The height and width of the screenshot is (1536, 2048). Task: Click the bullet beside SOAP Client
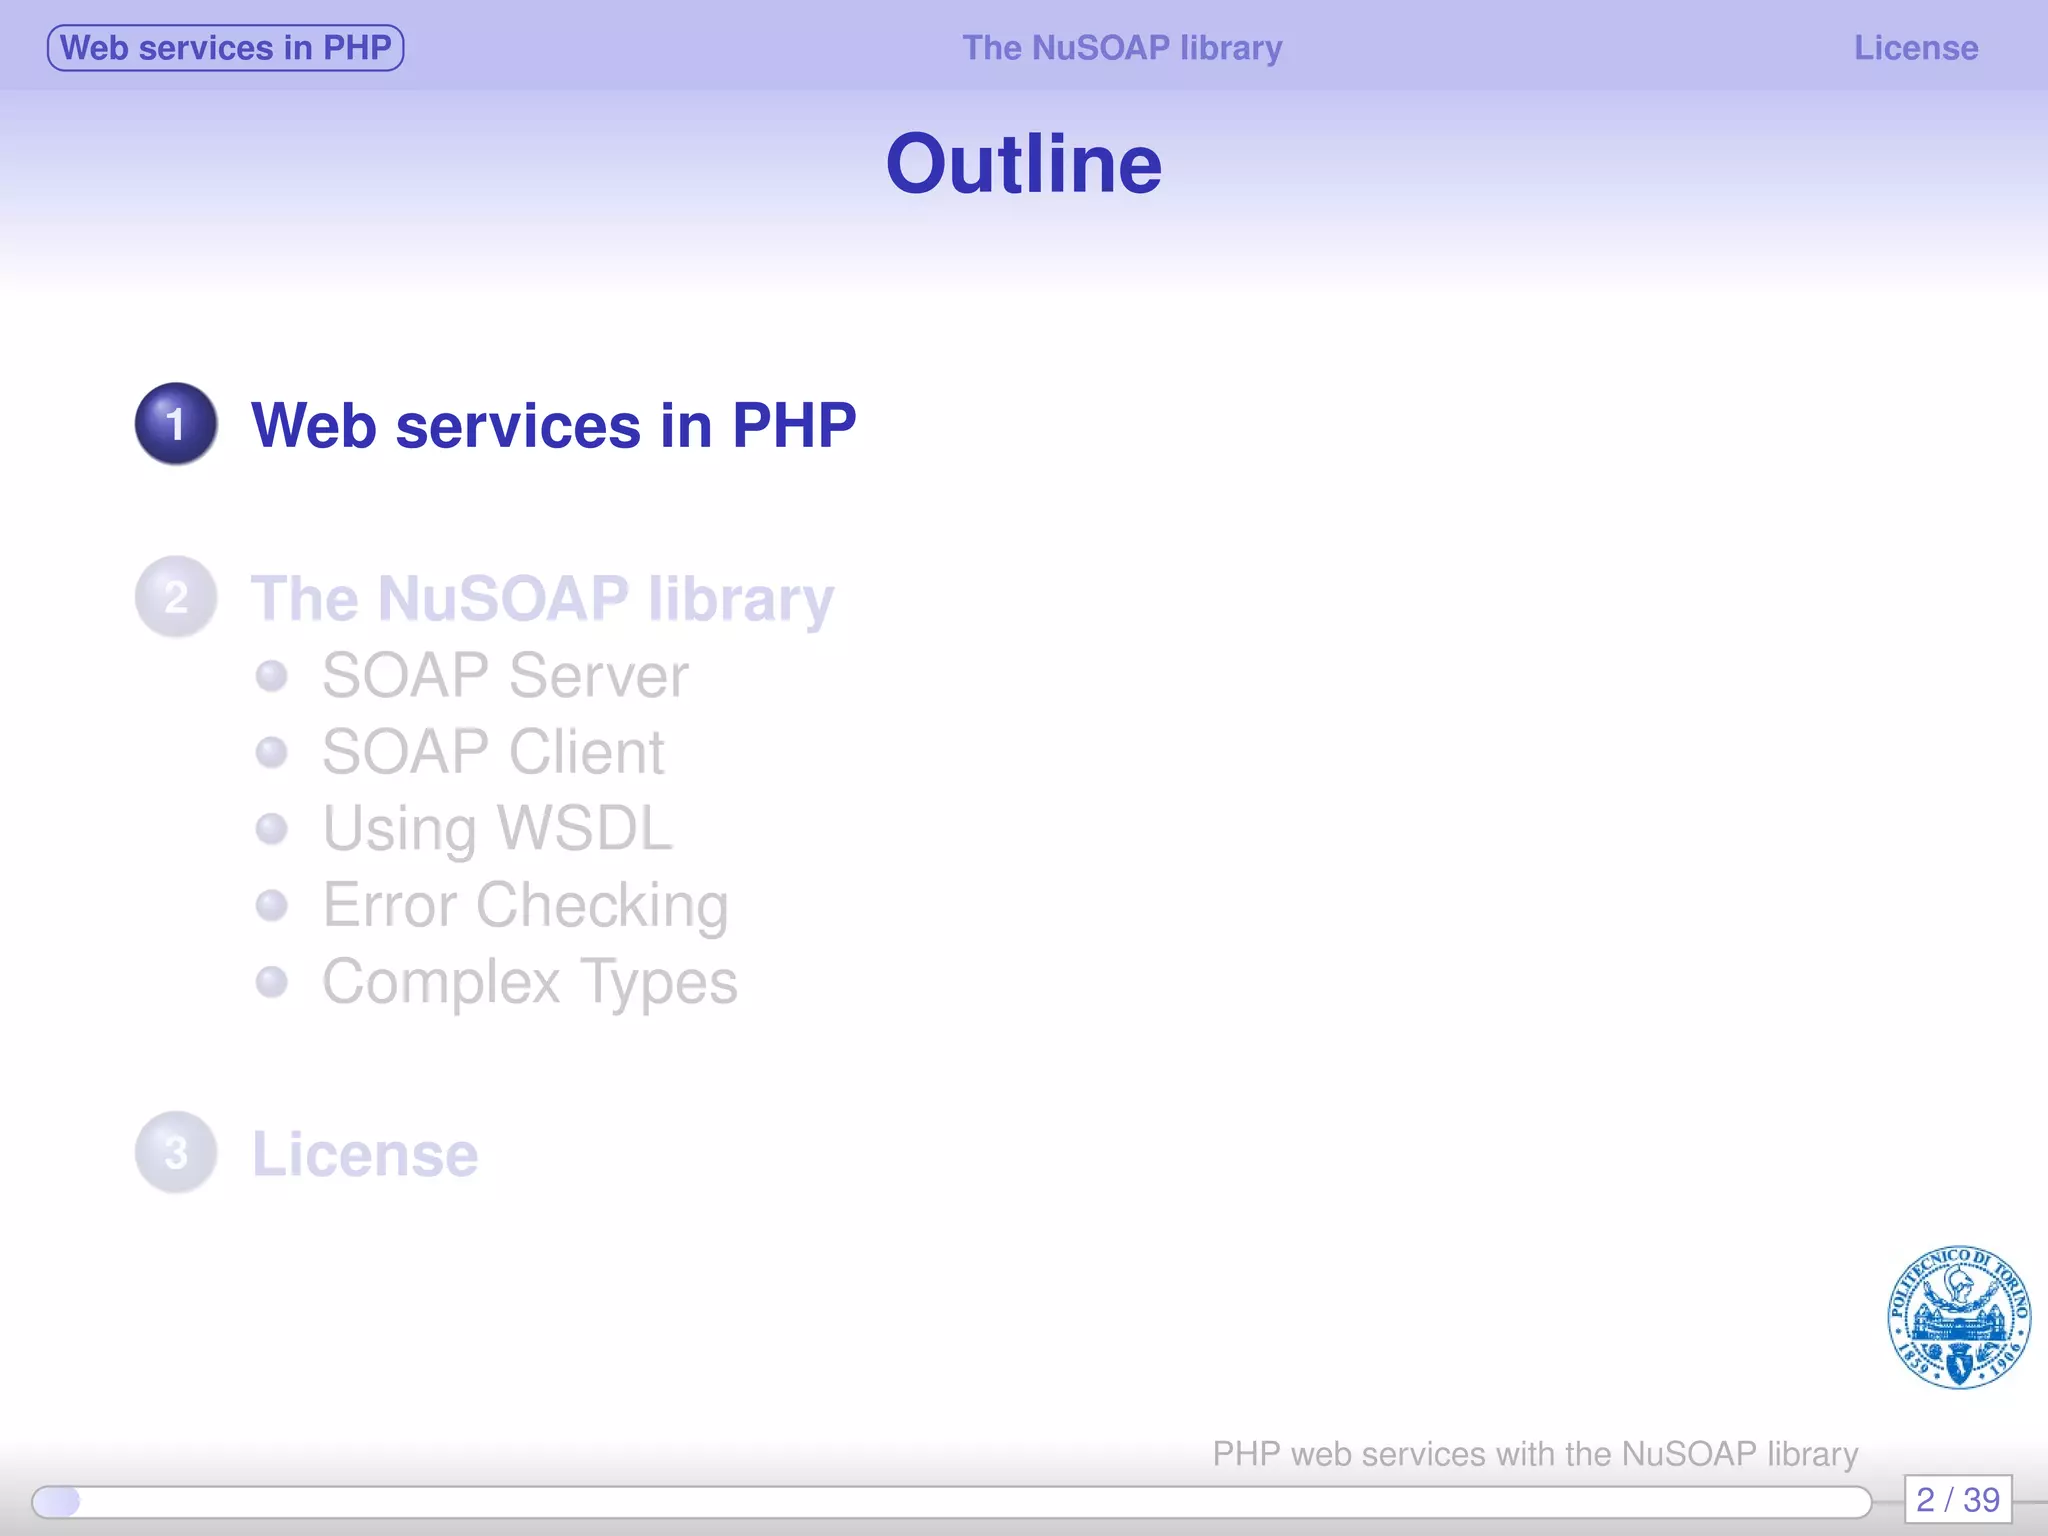coord(271,752)
